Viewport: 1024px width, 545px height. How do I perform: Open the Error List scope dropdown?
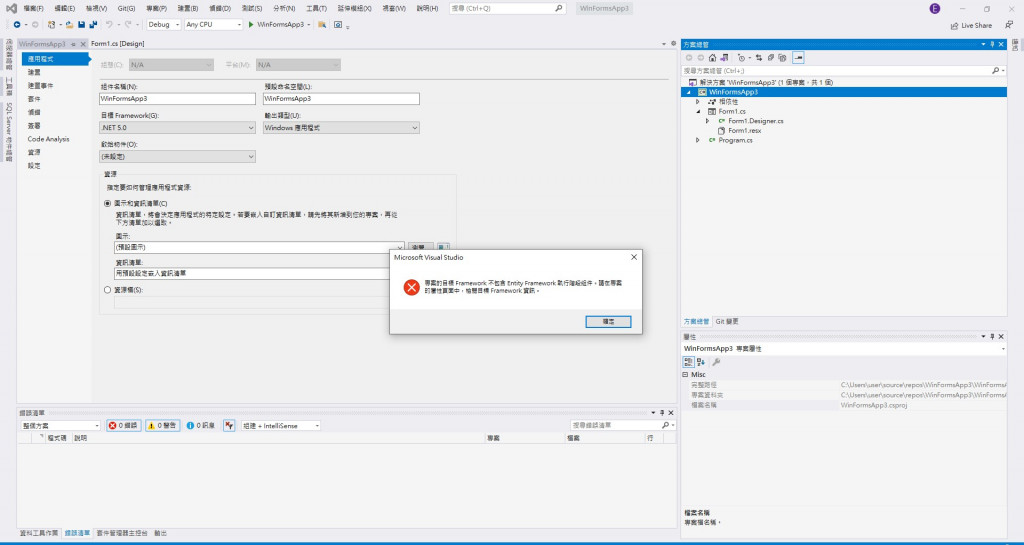coord(61,426)
